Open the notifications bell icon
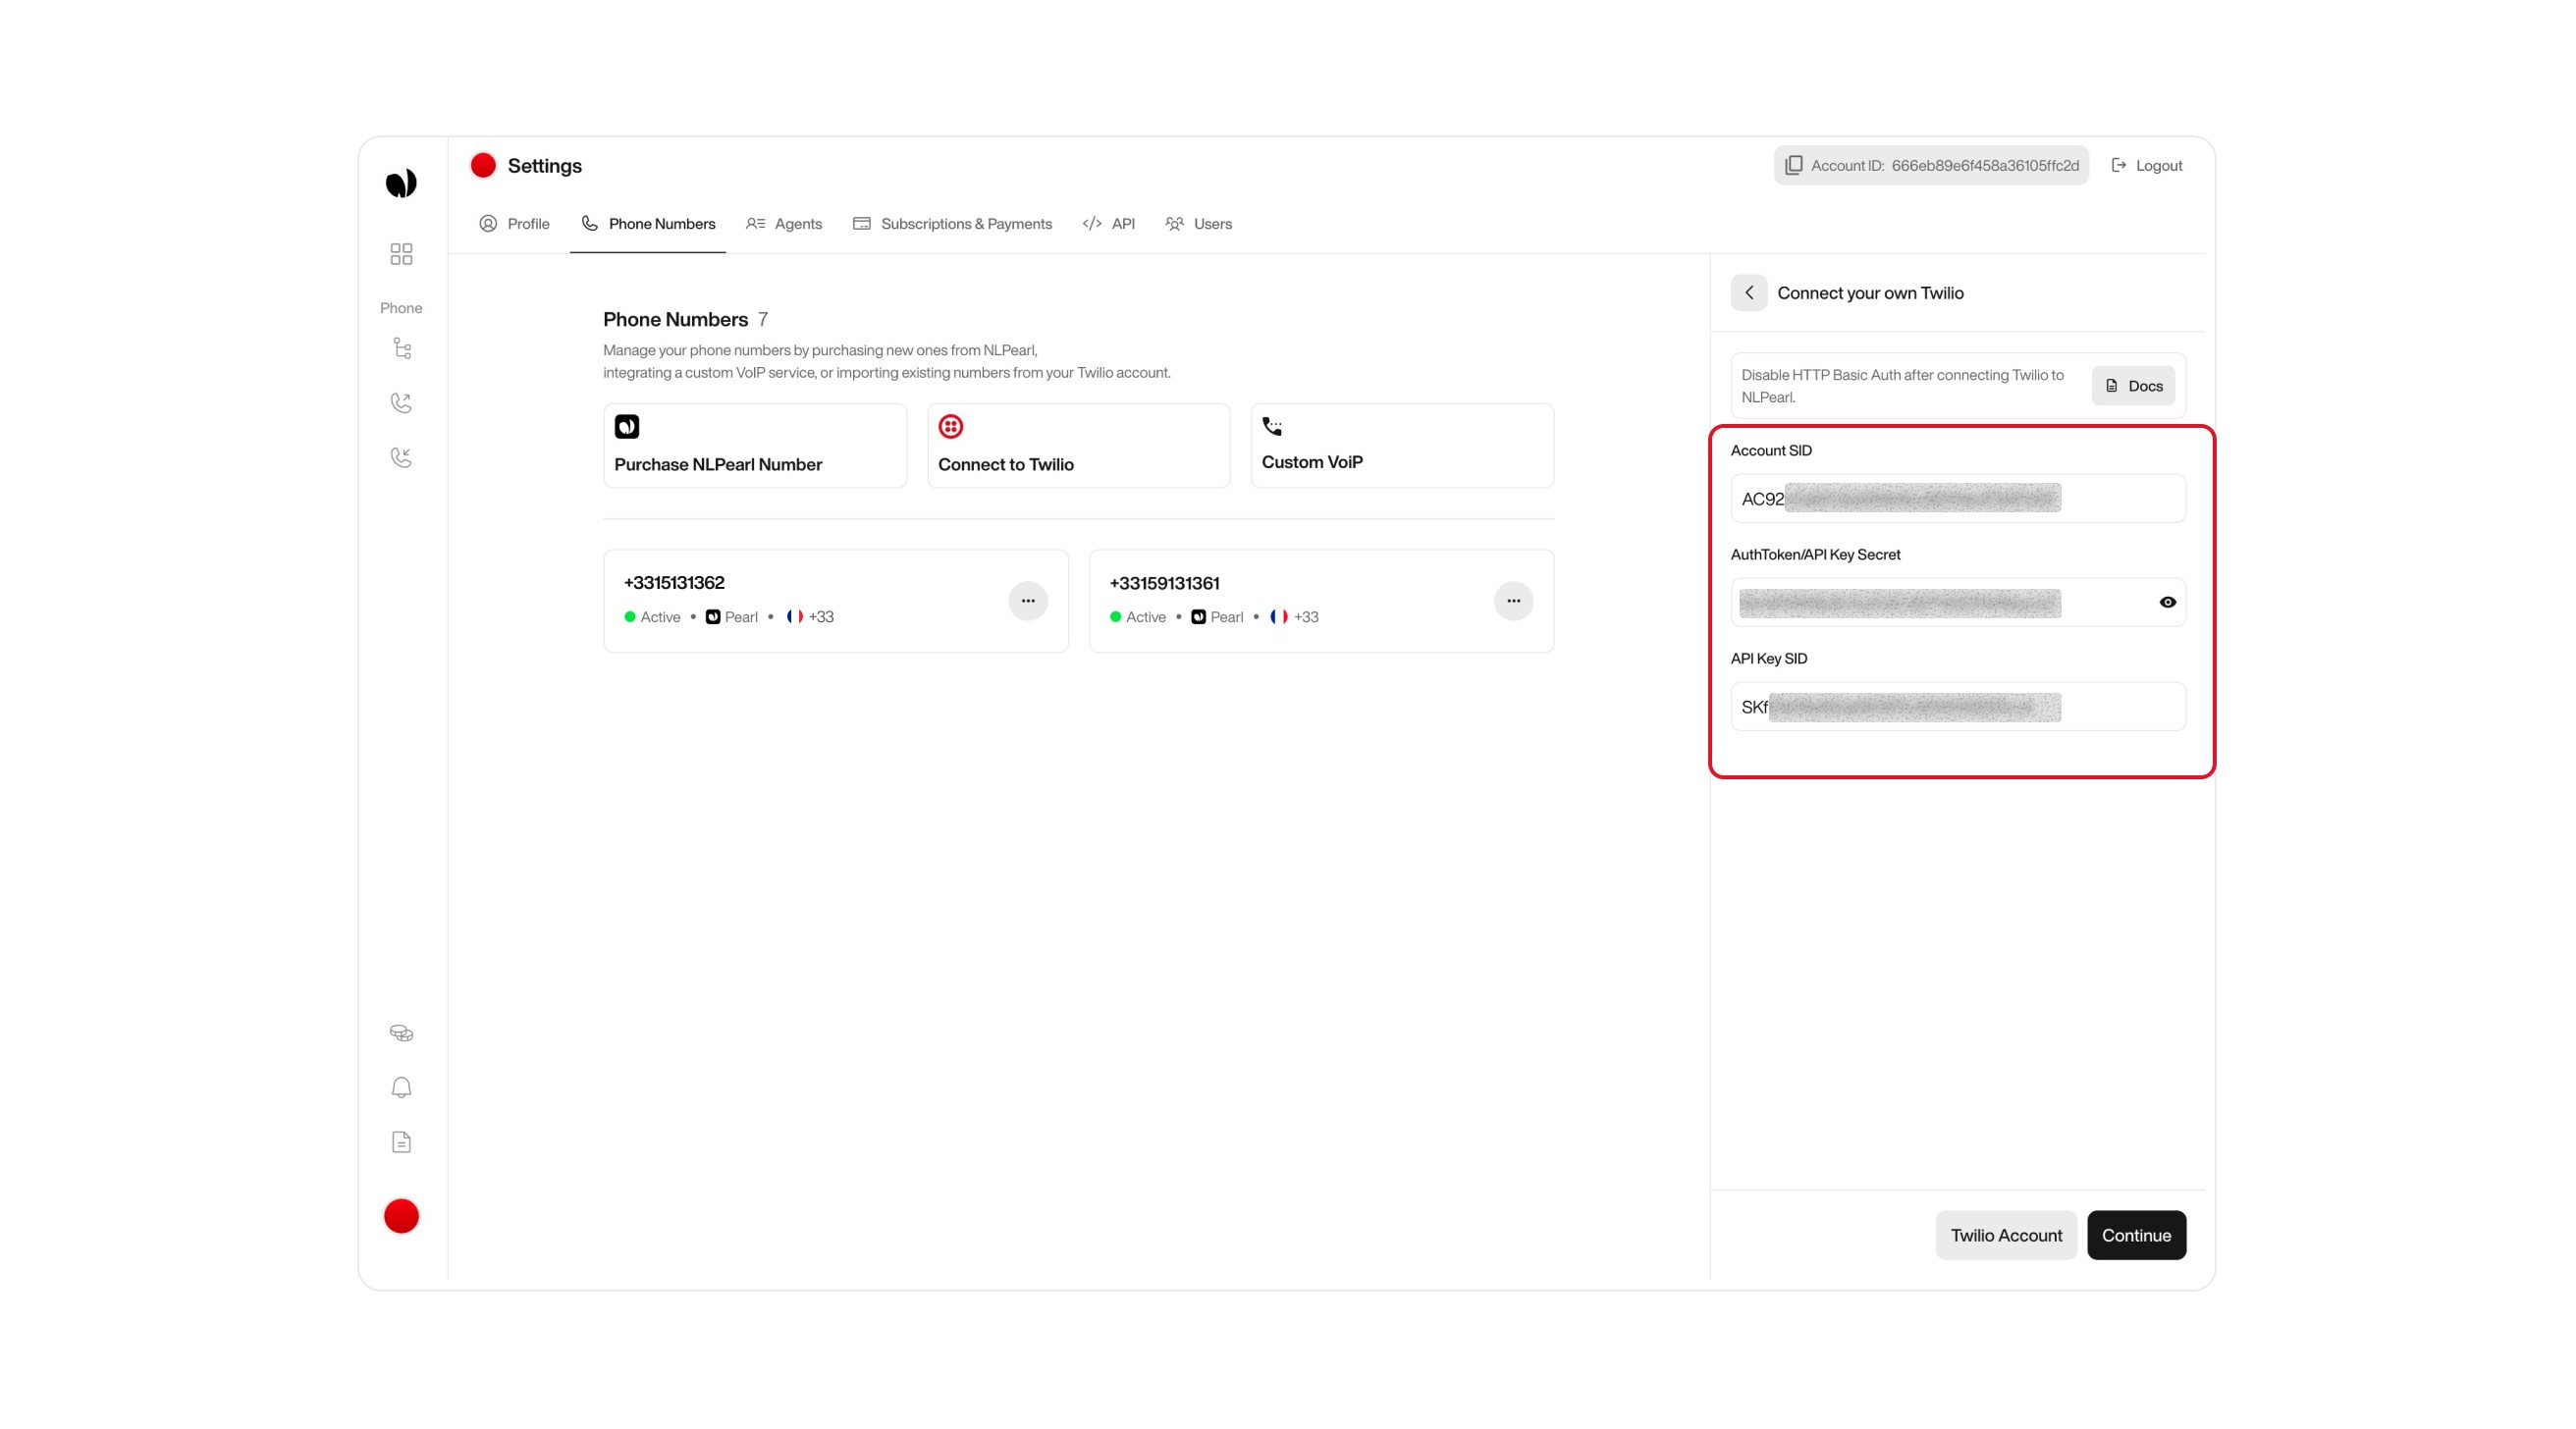2576x1429 pixels. pyautogui.click(x=401, y=1087)
